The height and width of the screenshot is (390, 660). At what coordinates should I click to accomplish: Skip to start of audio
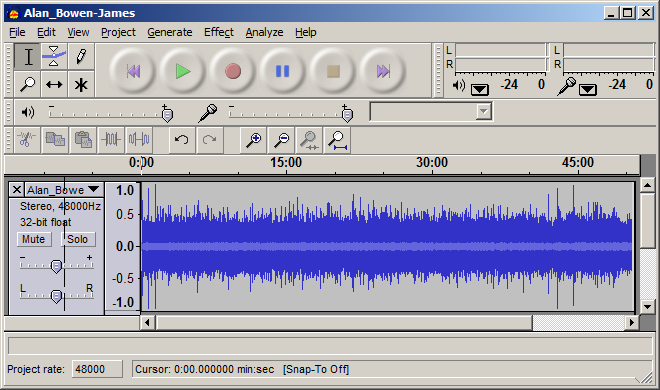[133, 71]
